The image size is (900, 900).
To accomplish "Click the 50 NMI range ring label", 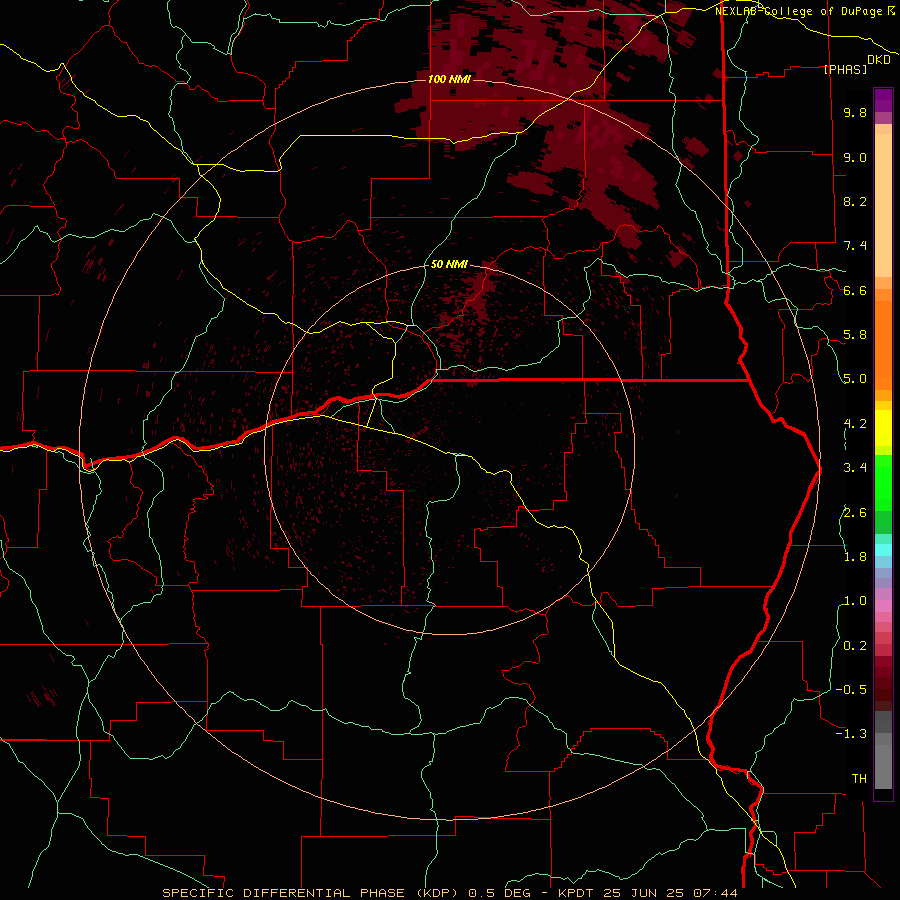I will tap(449, 264).
